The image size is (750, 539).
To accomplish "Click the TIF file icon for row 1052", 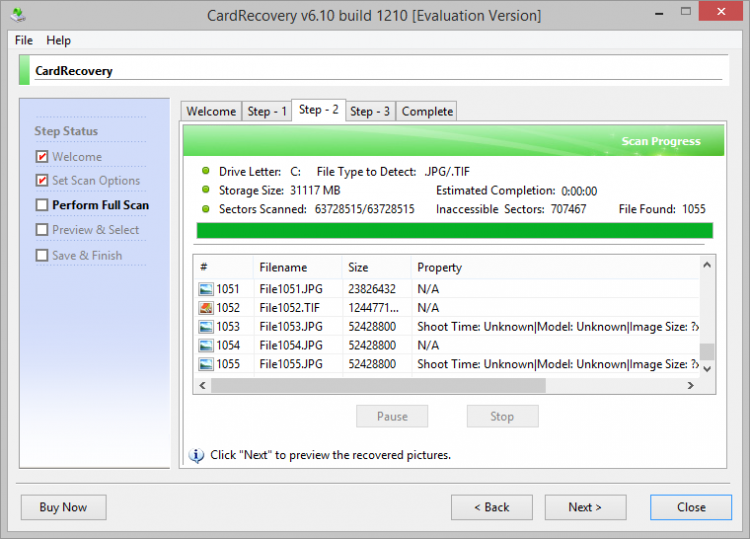I will click(x=206, y=308).
